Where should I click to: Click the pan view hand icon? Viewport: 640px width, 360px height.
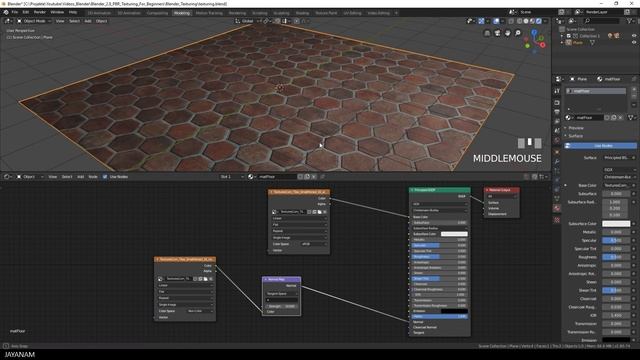[508, 33]
